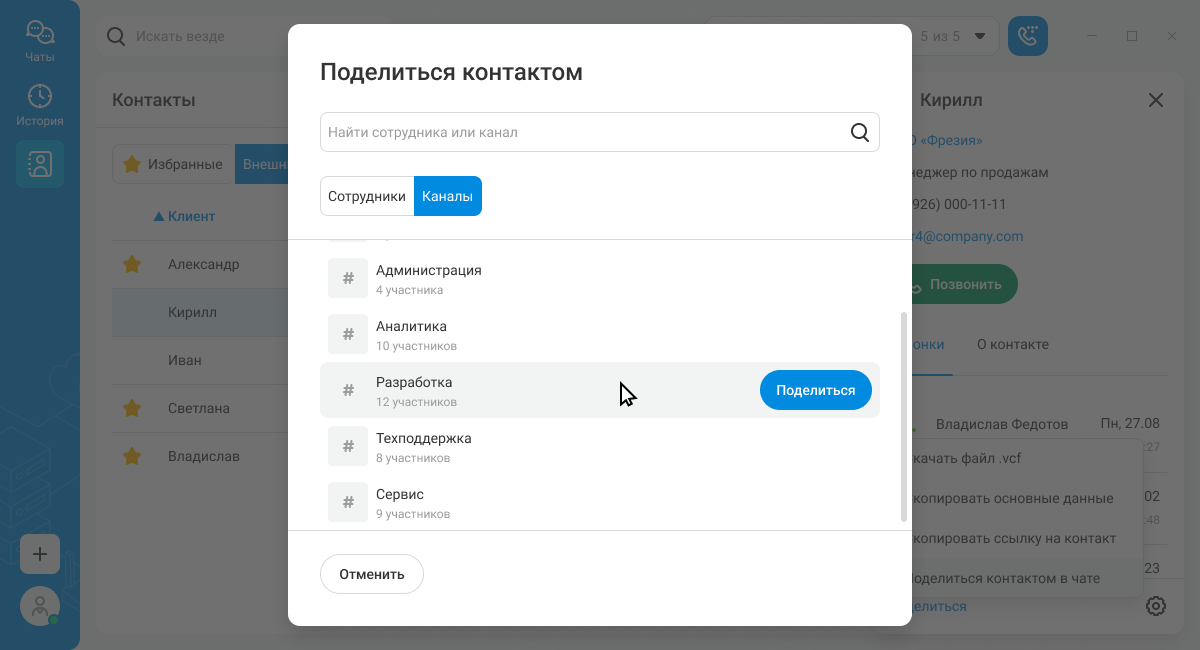
Task: Toggle favorite star next to Александр
Action: click(x=131, y=265)
